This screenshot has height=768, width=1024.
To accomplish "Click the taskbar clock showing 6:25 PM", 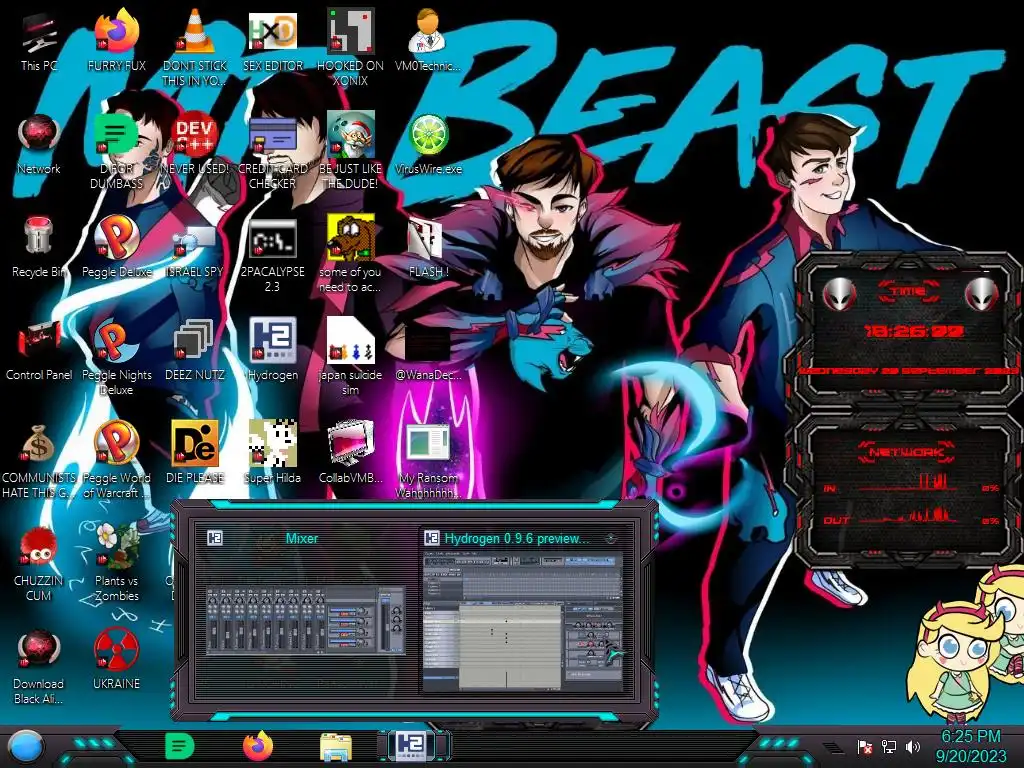I will 970,746.
